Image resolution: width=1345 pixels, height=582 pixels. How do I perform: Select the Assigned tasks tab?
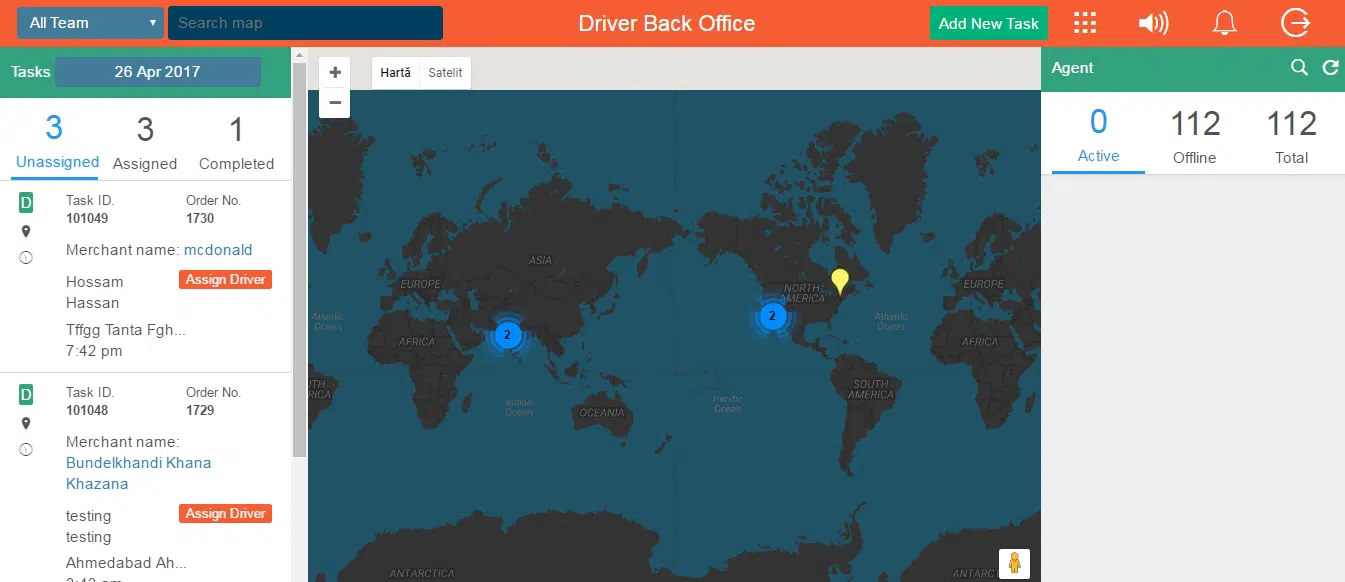click(x=145, y=143)
